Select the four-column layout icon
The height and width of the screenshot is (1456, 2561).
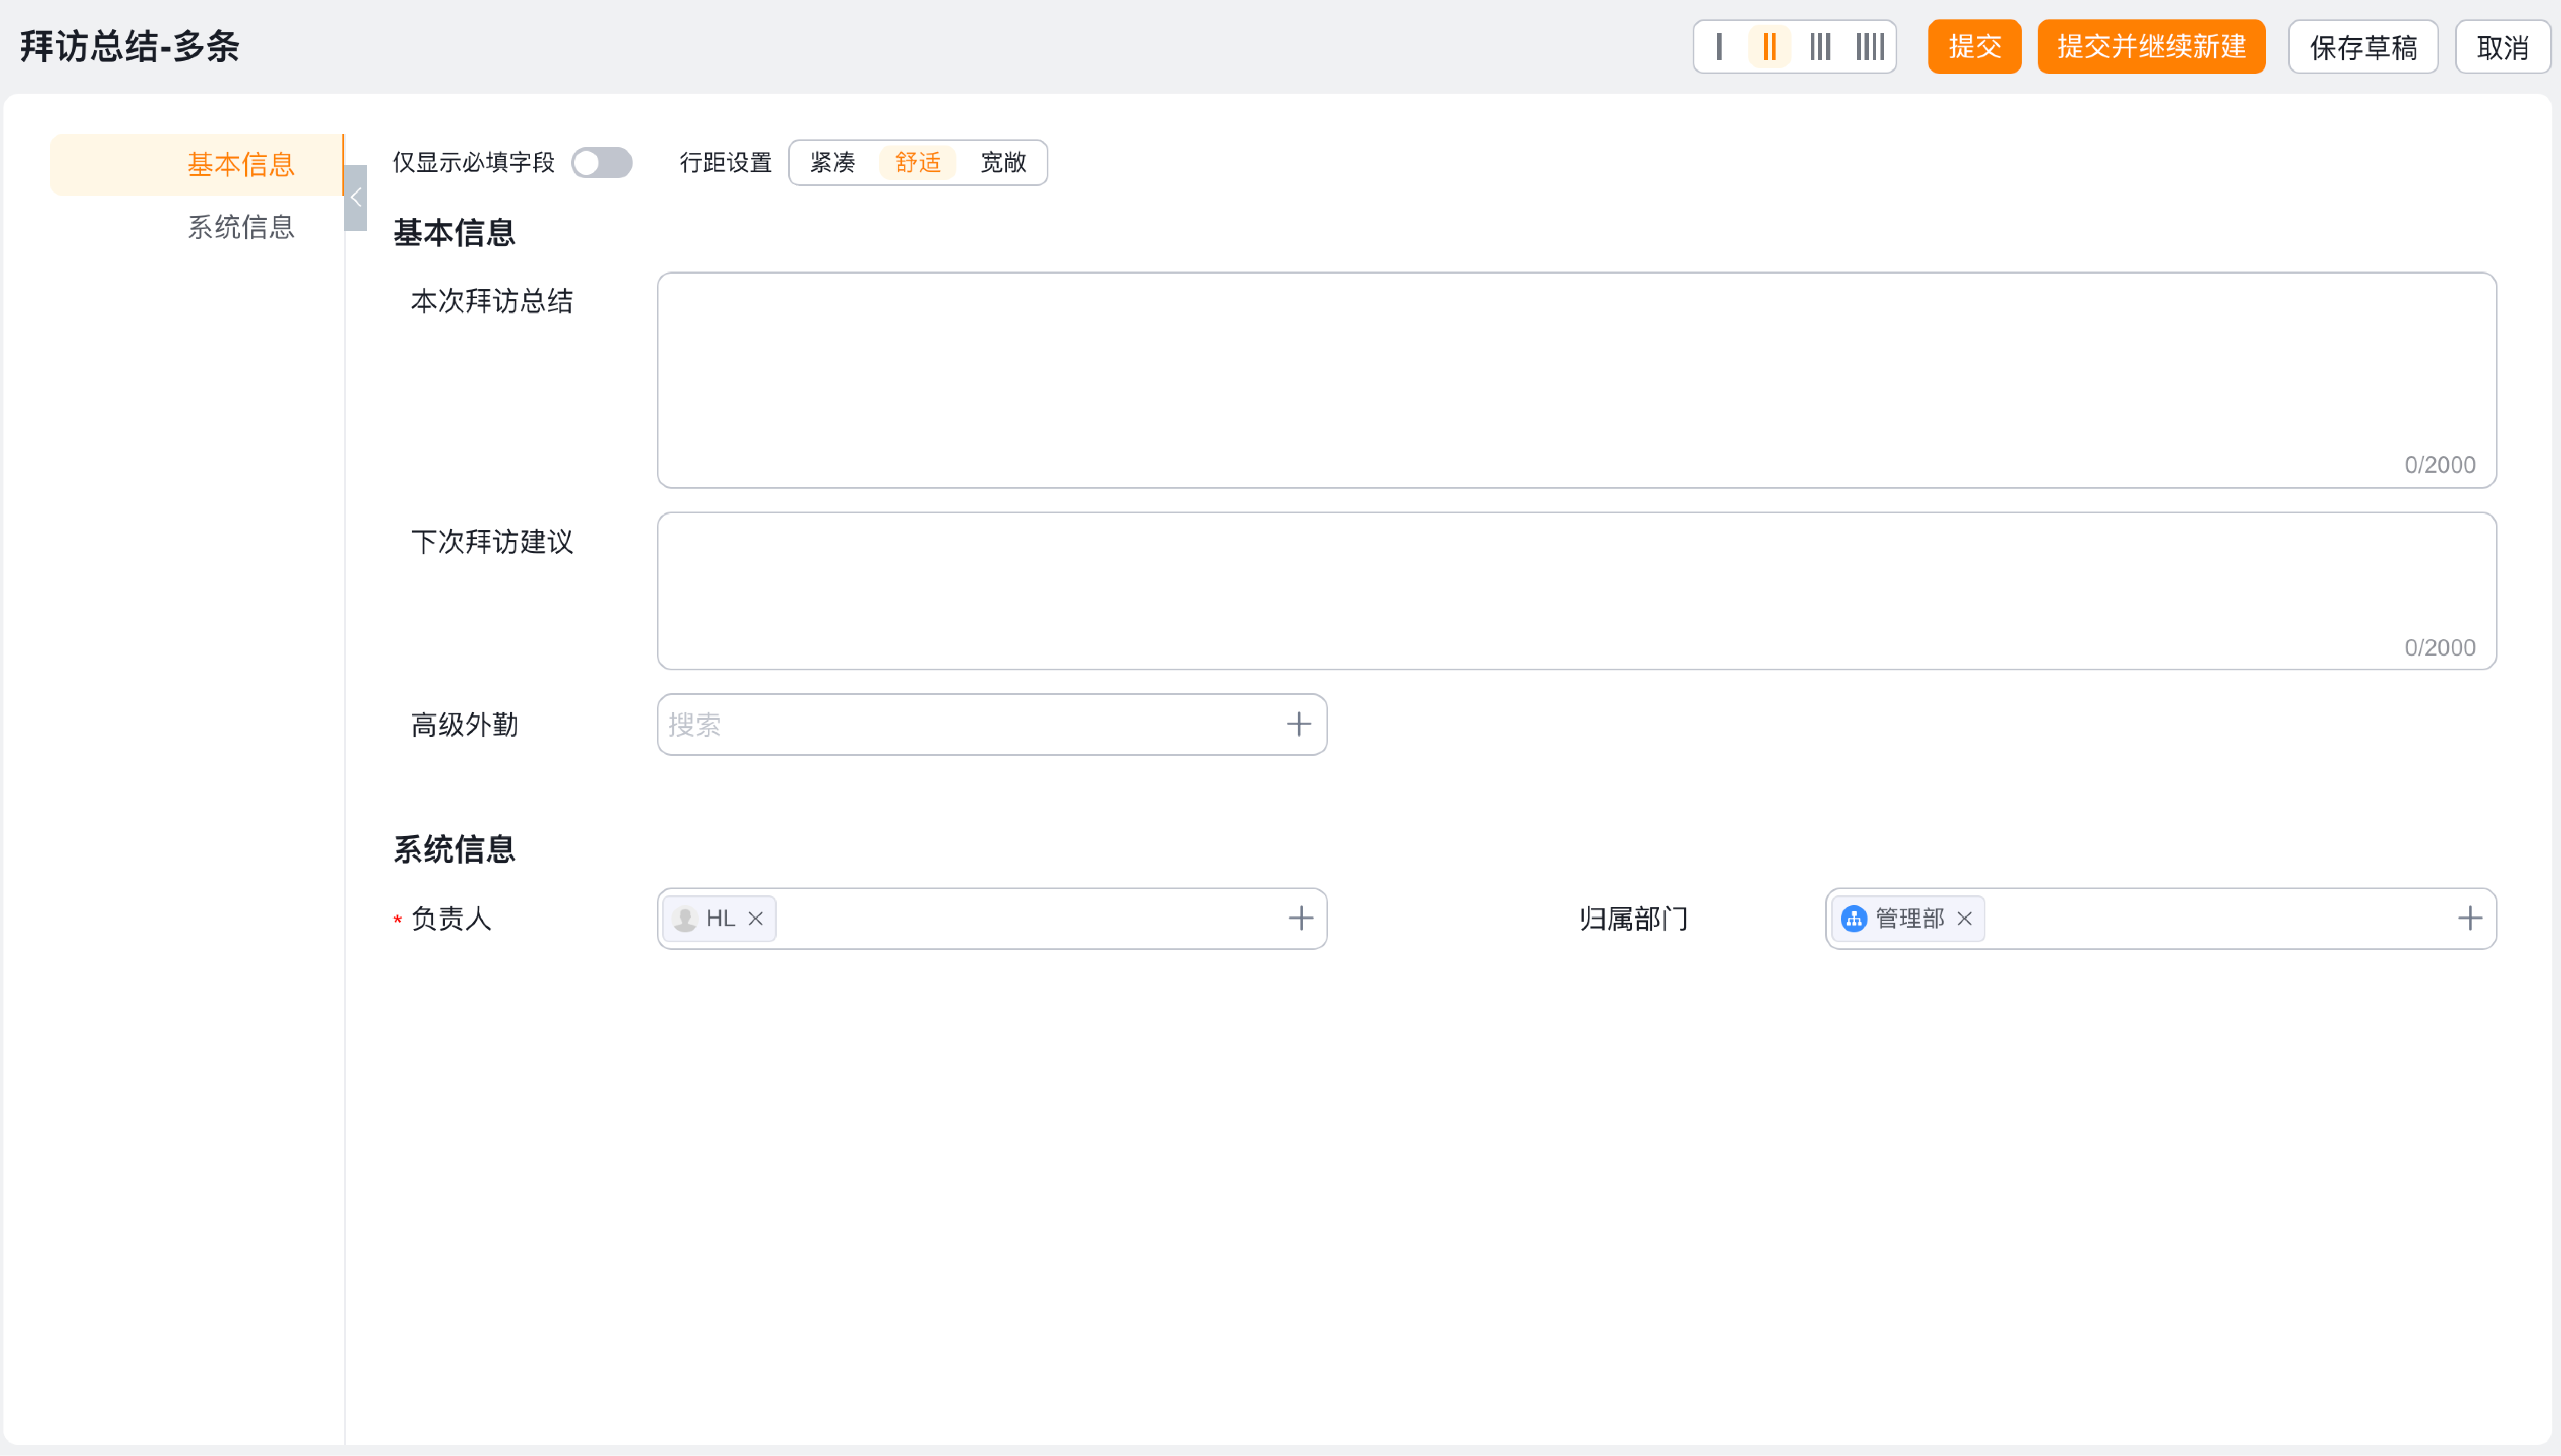[1869, 47]
